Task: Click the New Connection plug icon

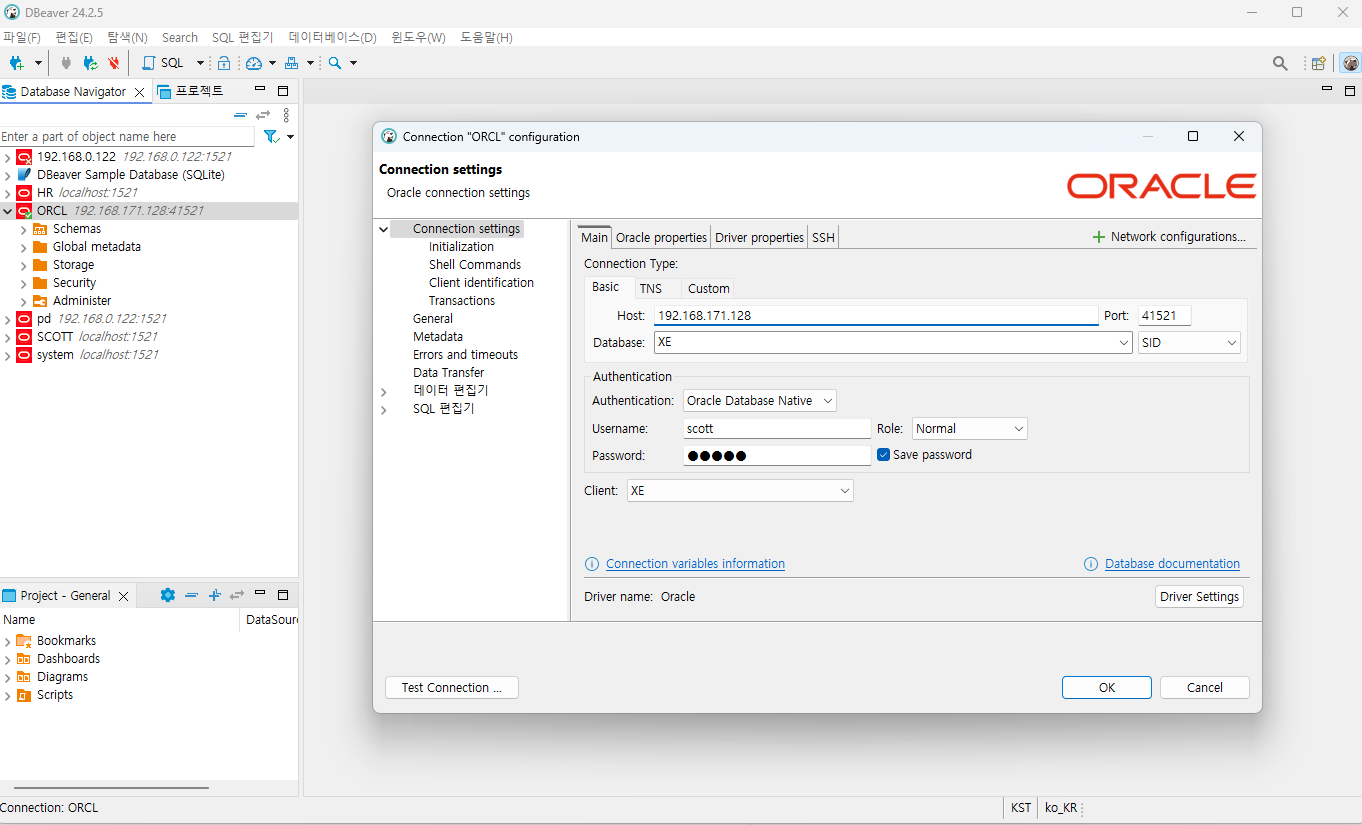Action: pyautogui.click(x=17, y=63)
